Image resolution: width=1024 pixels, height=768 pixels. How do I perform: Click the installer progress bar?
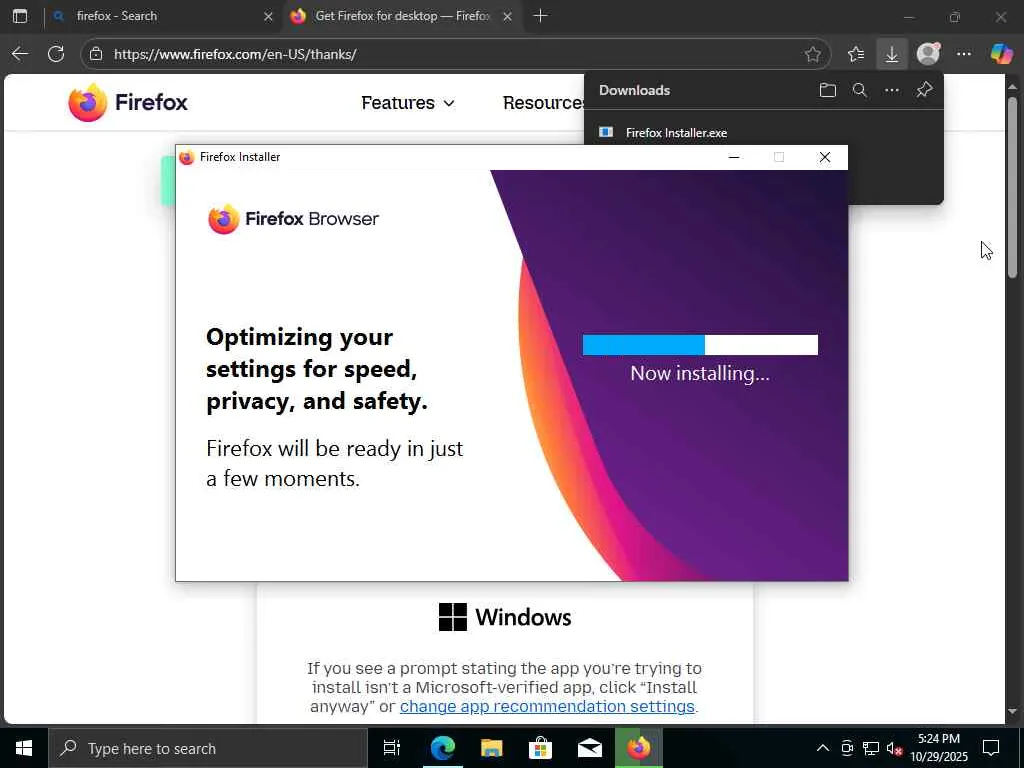pos(700,345)
